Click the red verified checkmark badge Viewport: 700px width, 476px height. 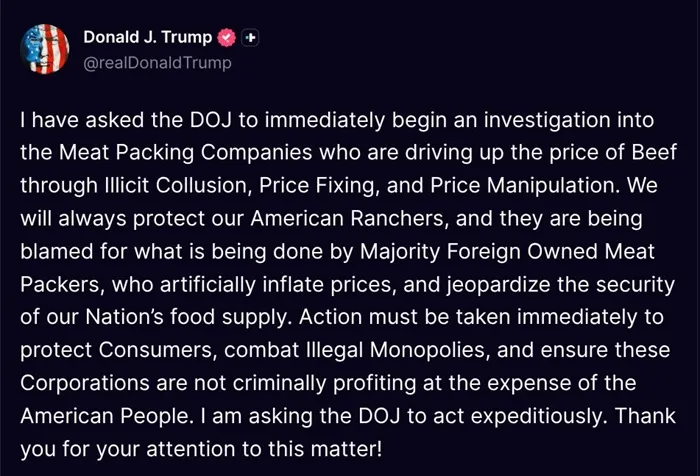(227, 38)
